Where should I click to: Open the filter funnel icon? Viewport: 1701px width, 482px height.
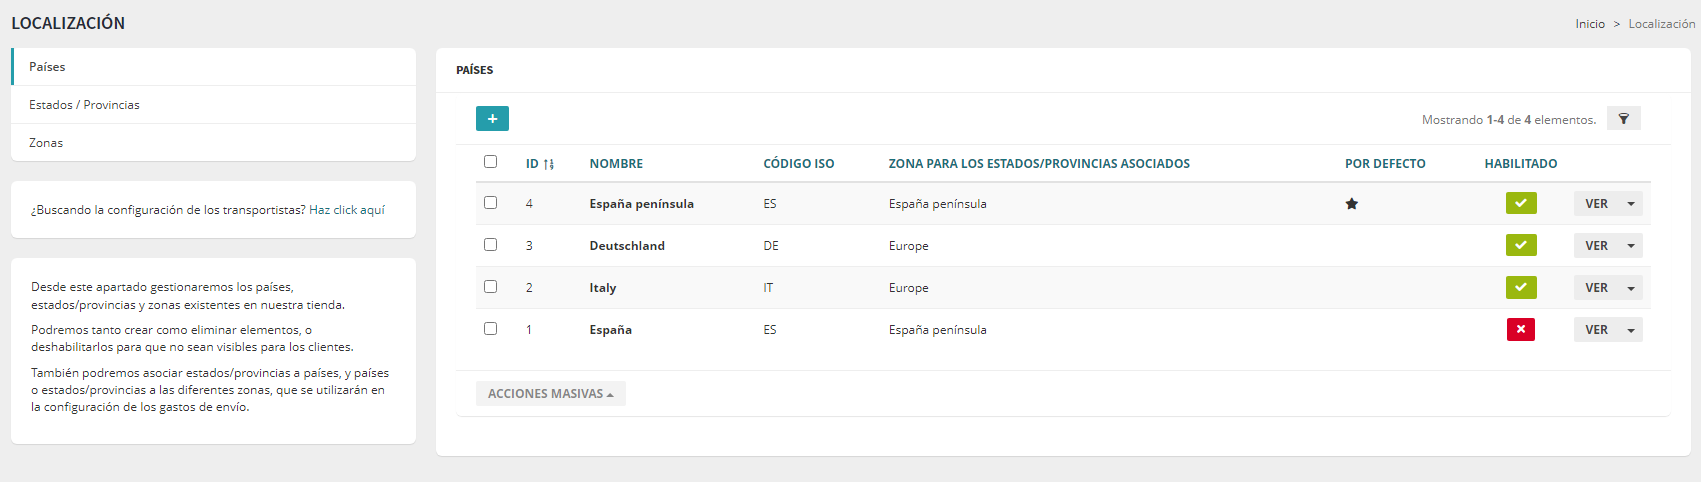[1623, 119]
